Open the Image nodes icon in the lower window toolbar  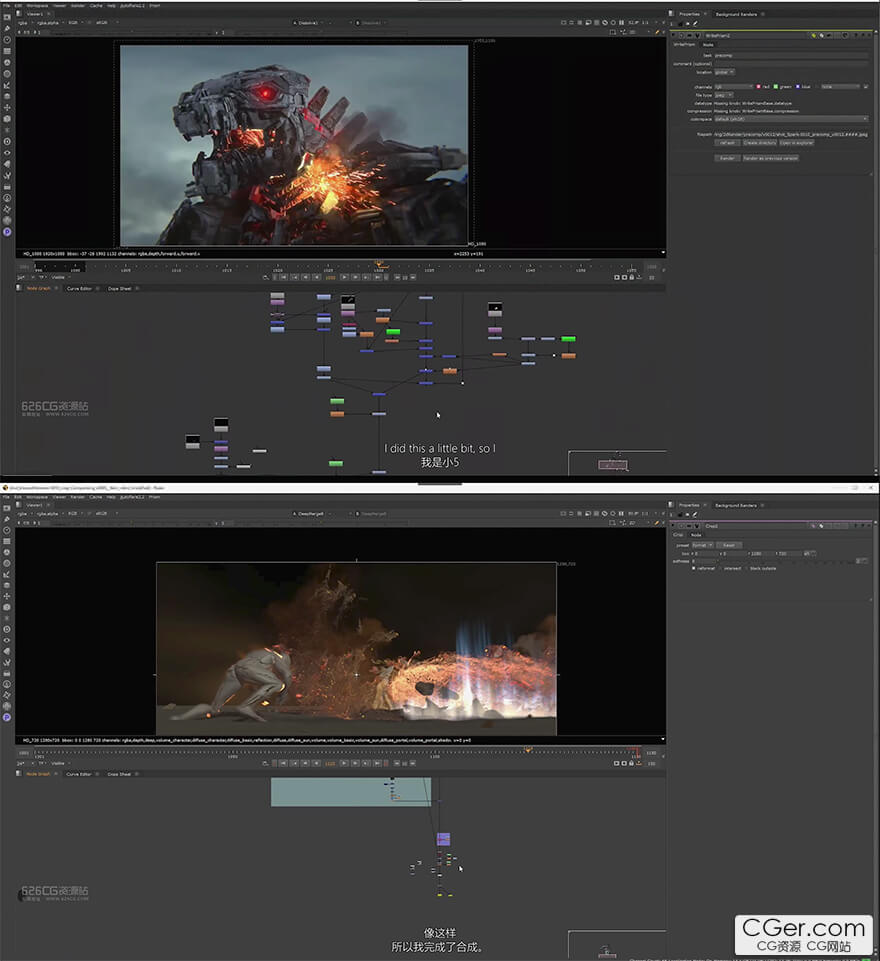point(7,508)
